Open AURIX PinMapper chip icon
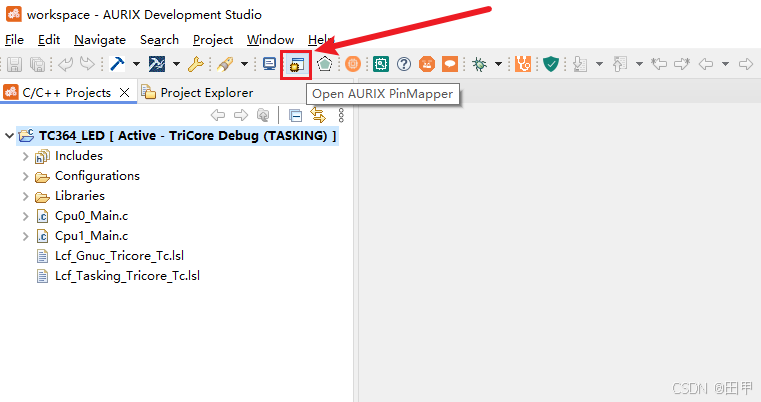The width and height of the screenshot is (761, 402). pos(296,64)
